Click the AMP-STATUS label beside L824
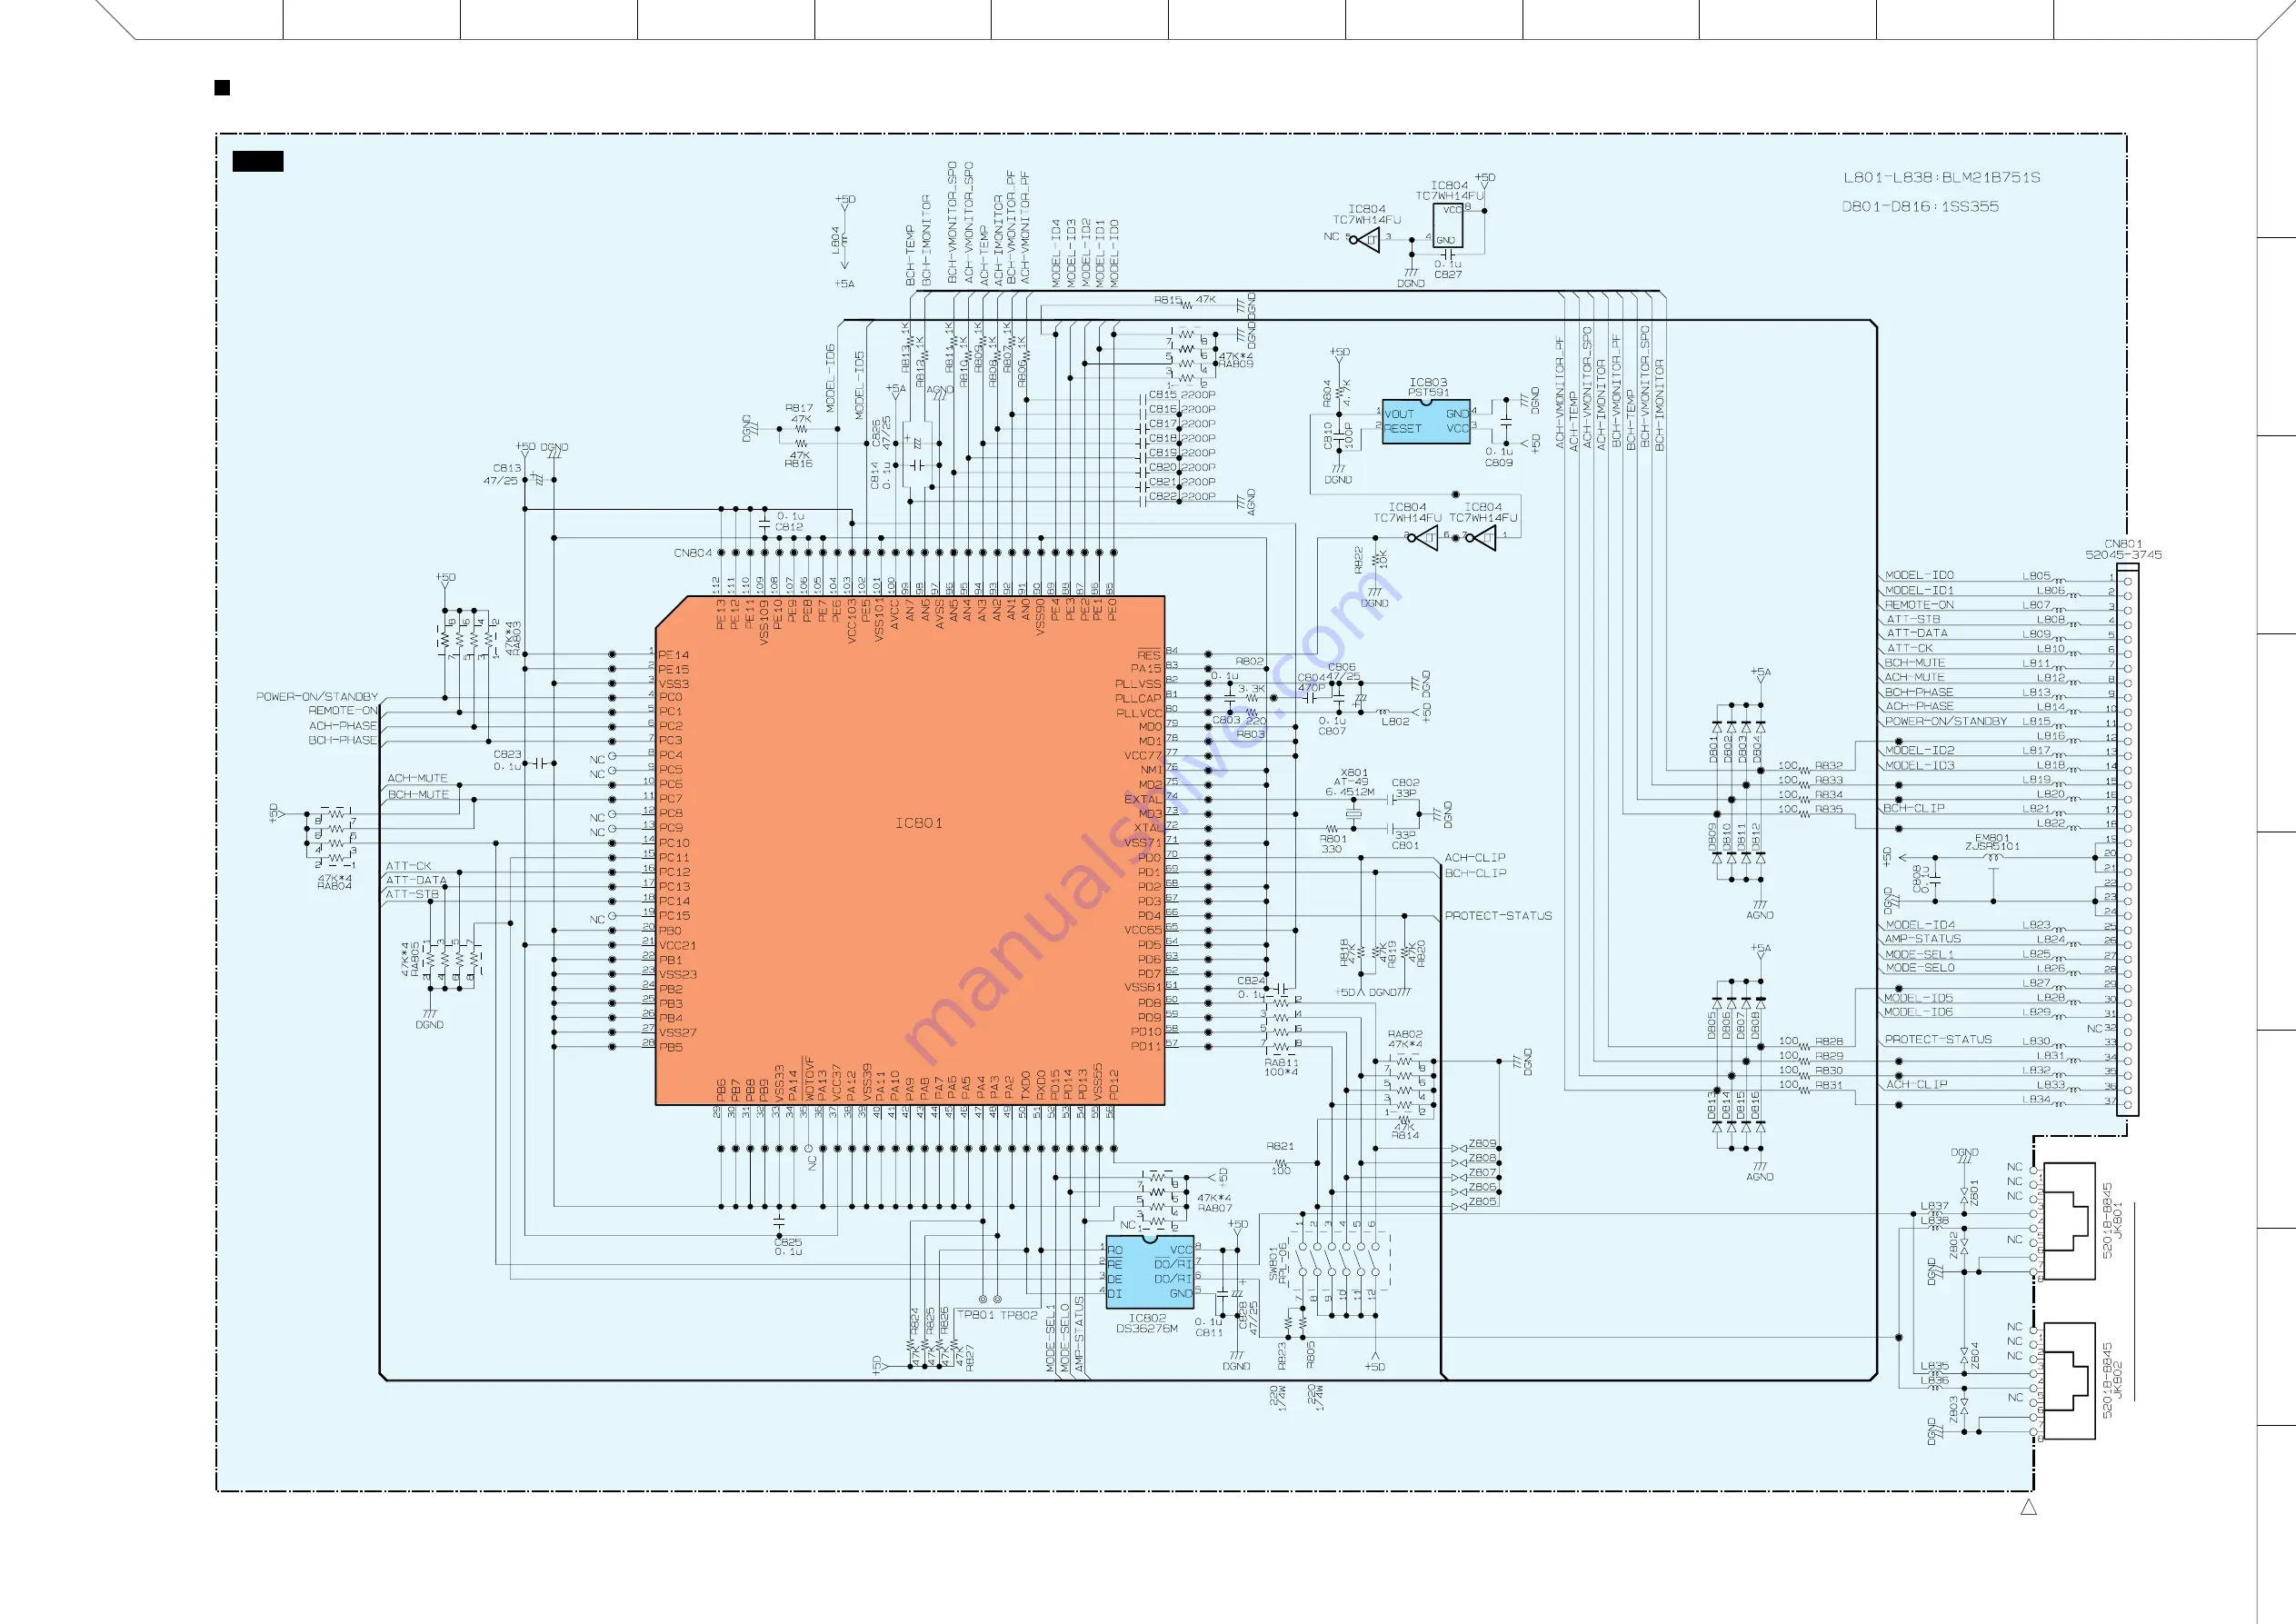This screenshot has height=1624, width=2296. tap(1923, 939)
